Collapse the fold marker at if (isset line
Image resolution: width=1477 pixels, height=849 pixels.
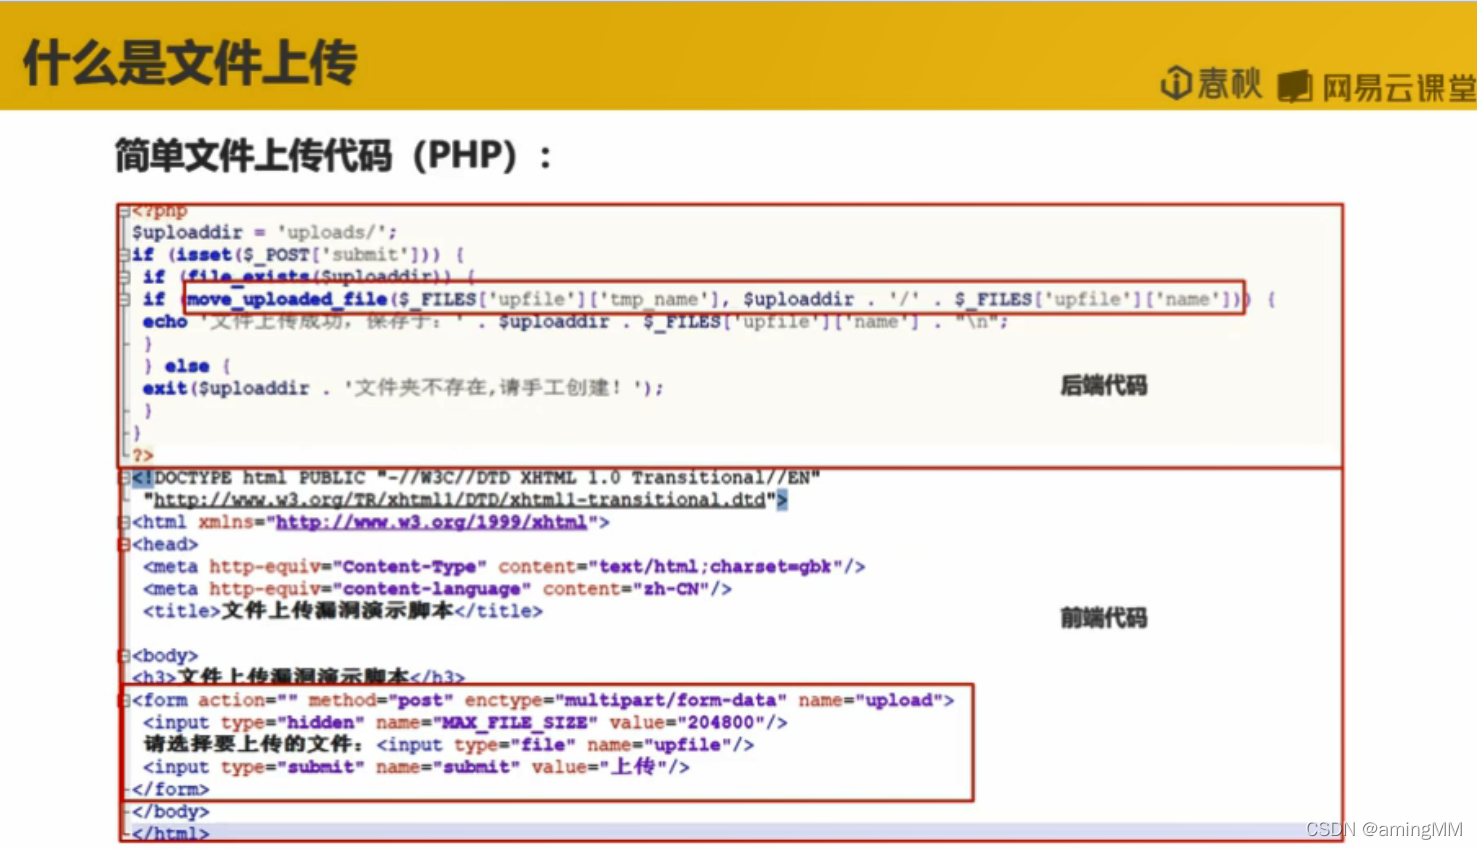[x=124, y=255]
